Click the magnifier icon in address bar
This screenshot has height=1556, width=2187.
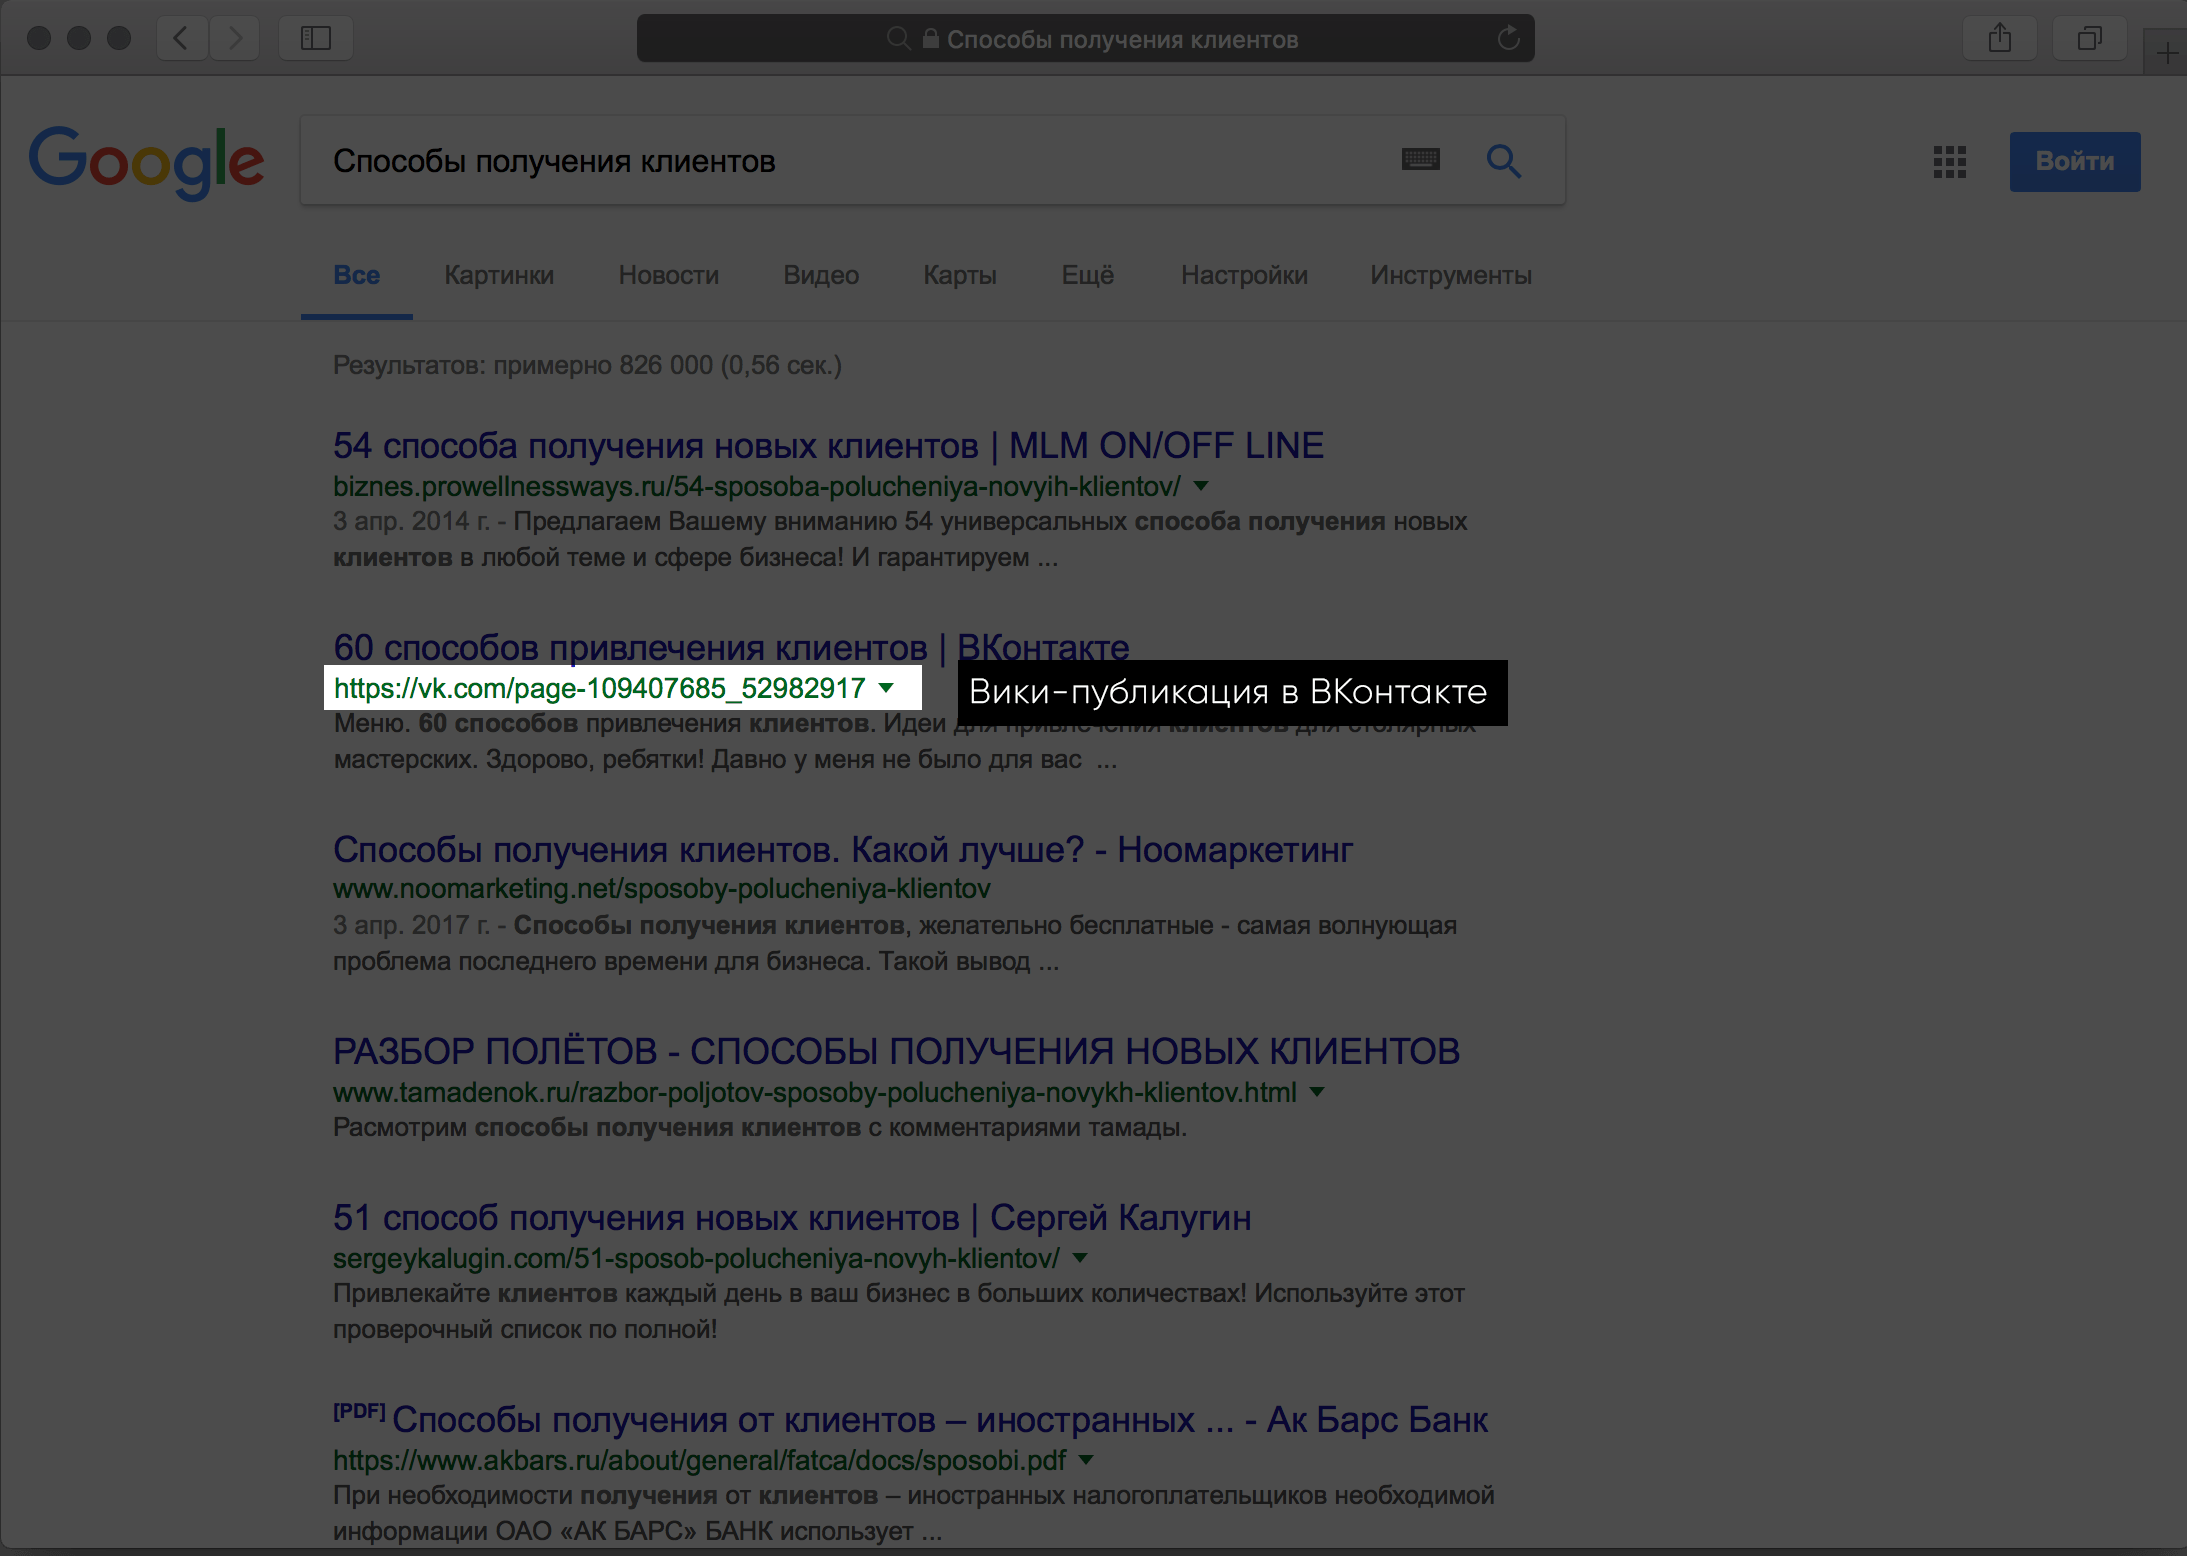click(x=898, y=39)
